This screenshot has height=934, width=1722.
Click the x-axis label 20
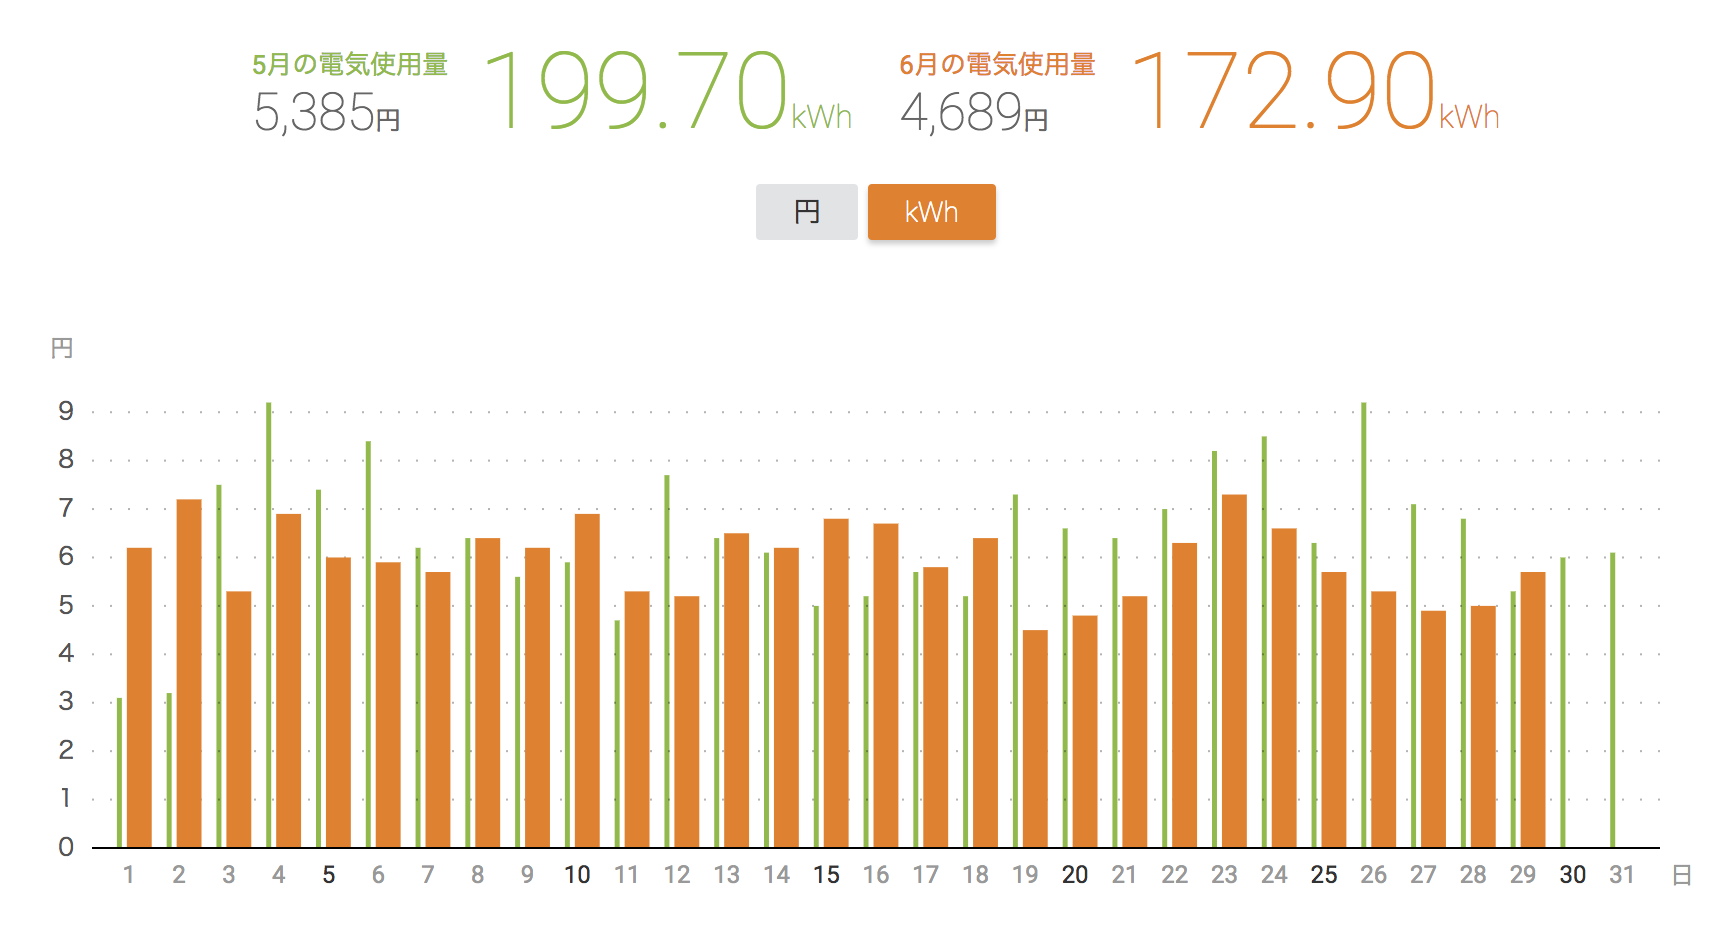[1075, 875]
